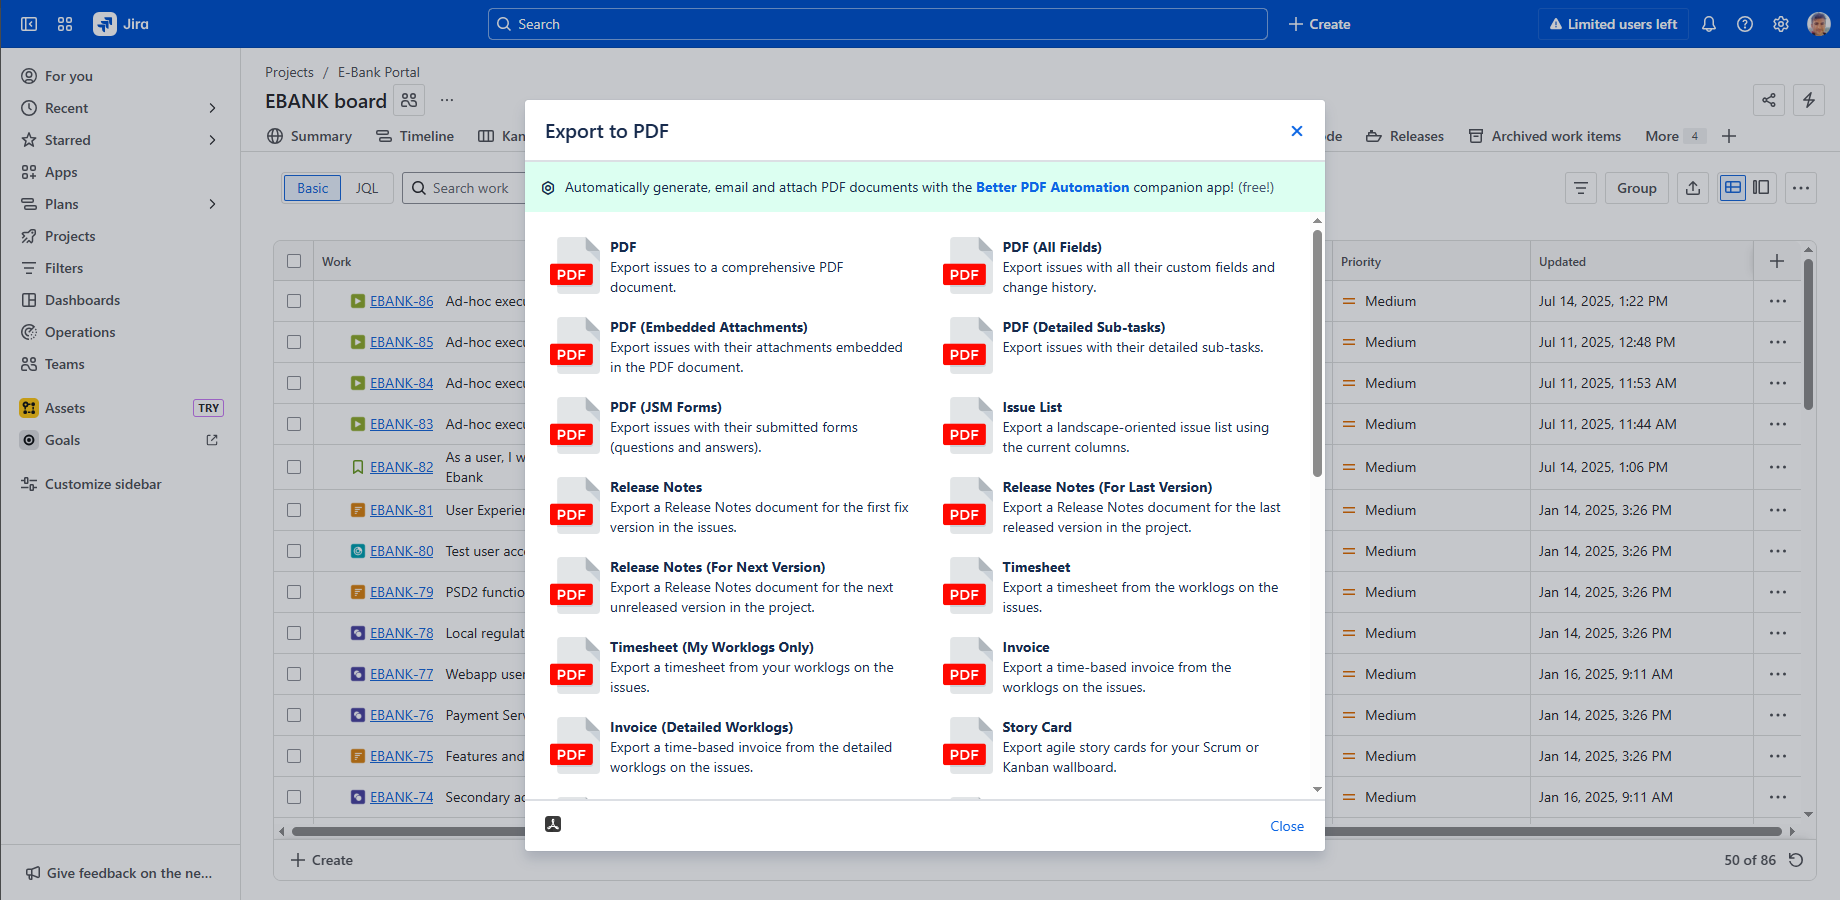Collapse the sidebar using the panel icon

click(29, 24)
